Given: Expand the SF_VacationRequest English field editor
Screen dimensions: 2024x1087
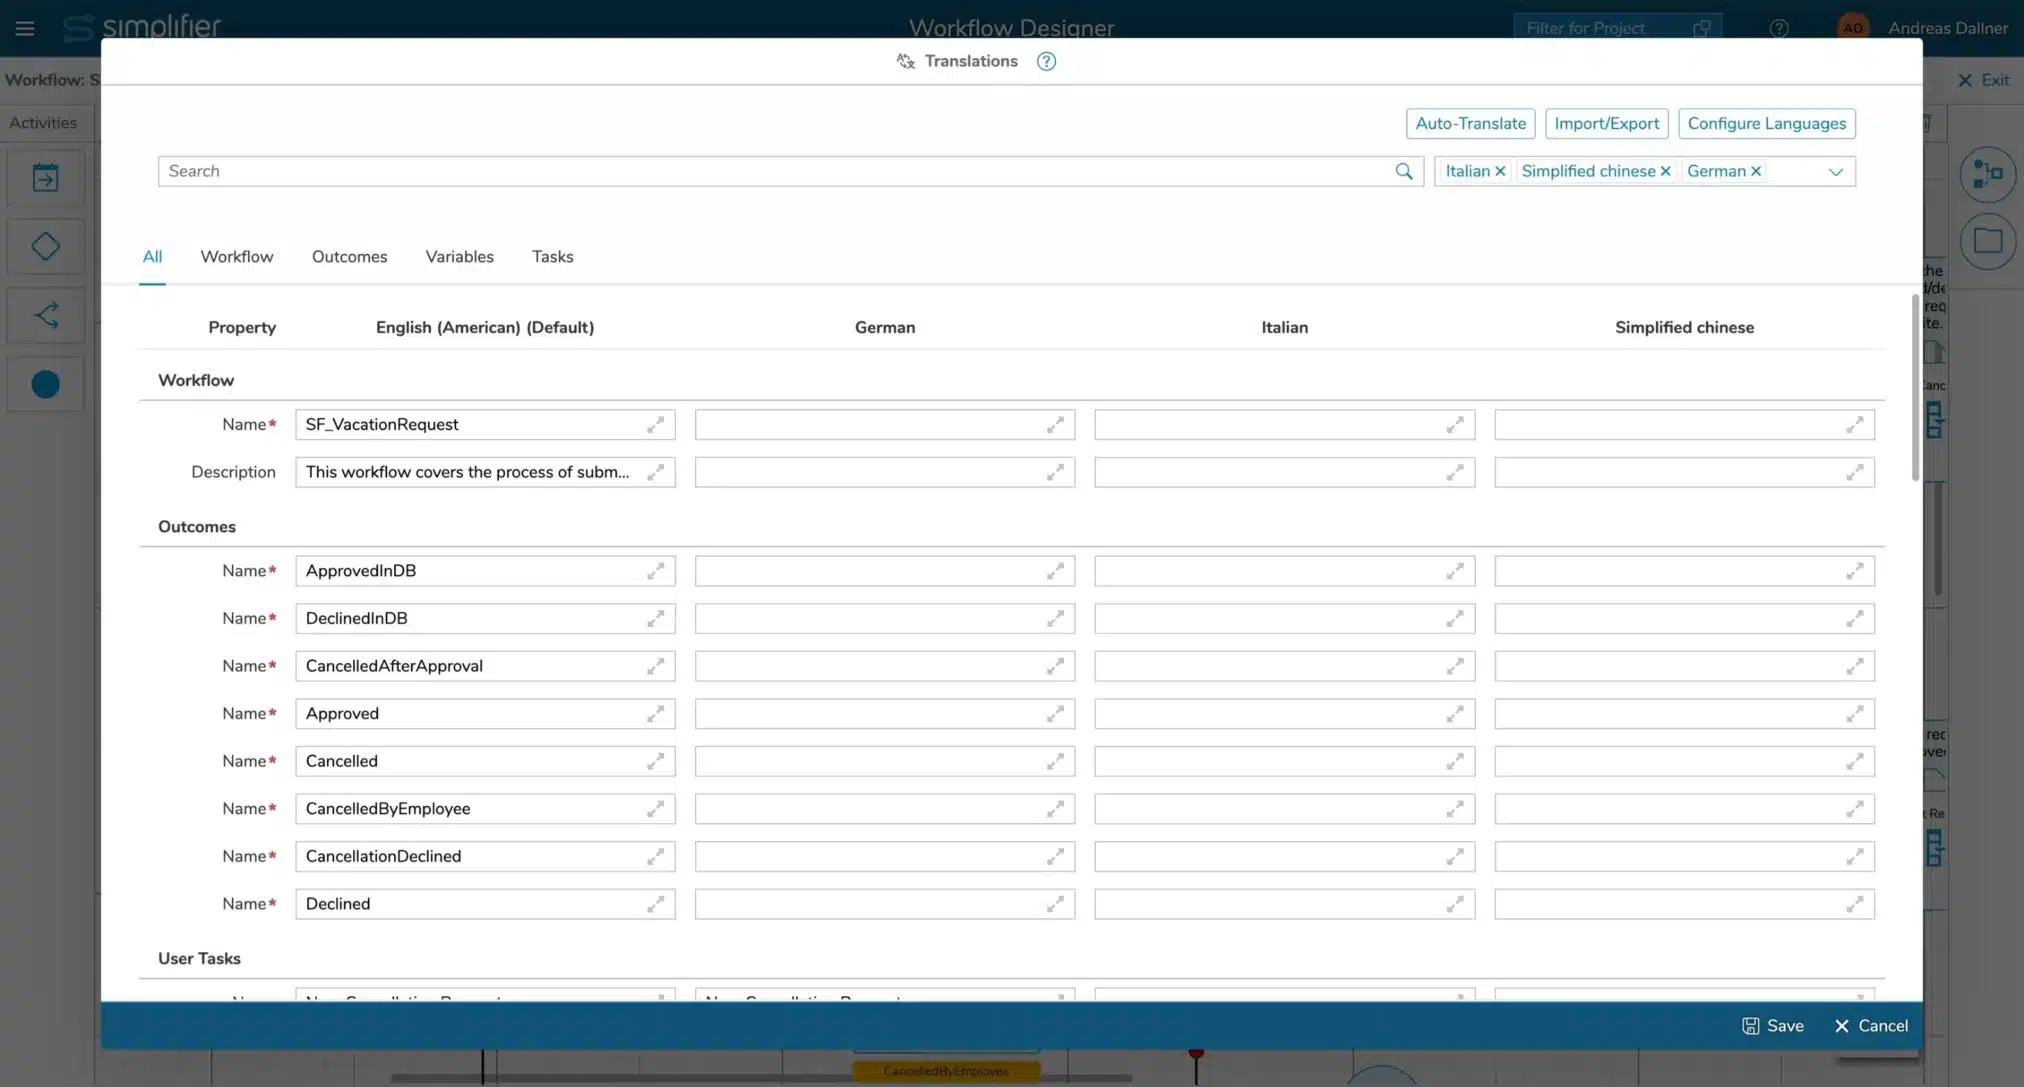Looking at the screenshot, I should pyautogui.click(x=655, y=425).
